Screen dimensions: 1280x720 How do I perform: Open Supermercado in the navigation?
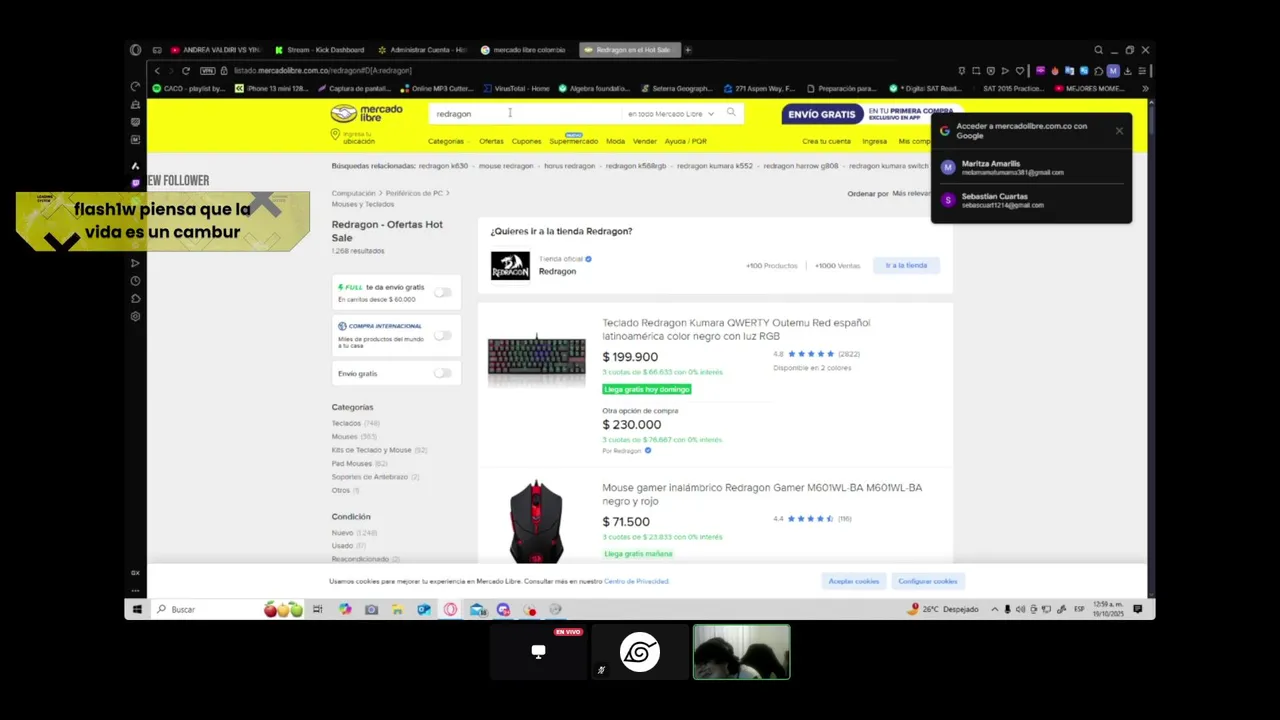pos(573,141)
